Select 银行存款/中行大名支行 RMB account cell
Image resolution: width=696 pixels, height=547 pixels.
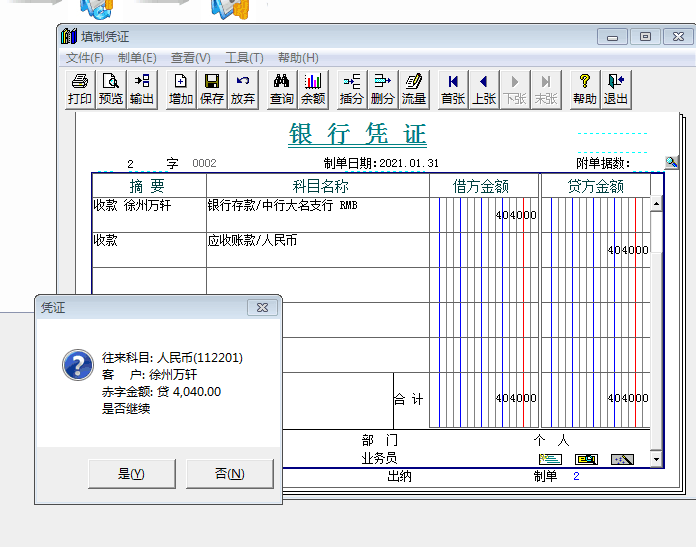[318, 215]
